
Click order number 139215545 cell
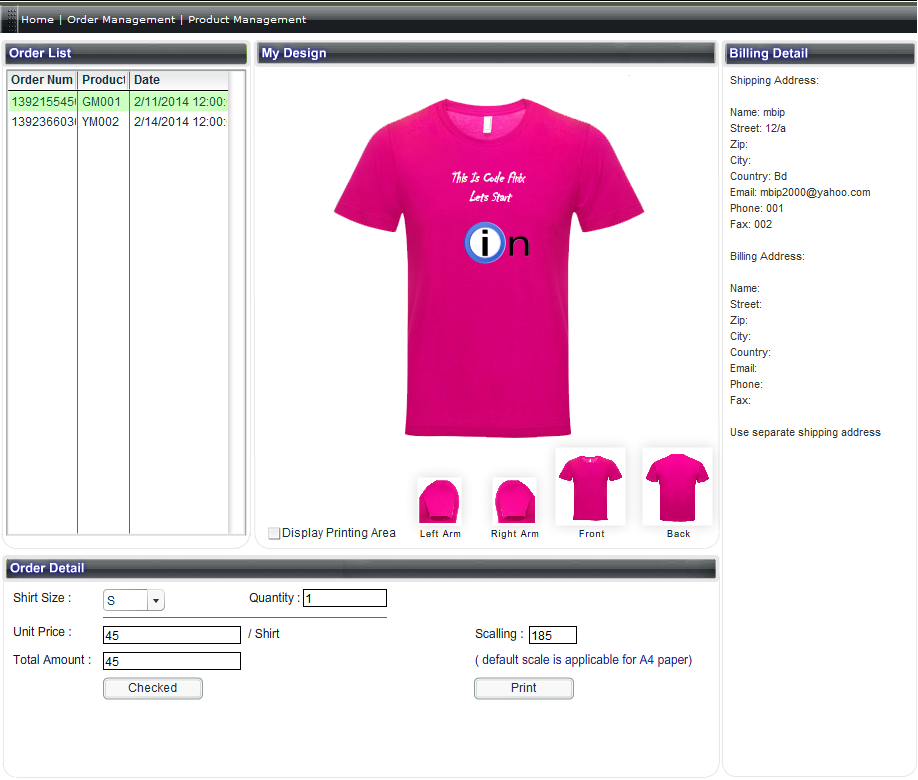tap(43, 101)
